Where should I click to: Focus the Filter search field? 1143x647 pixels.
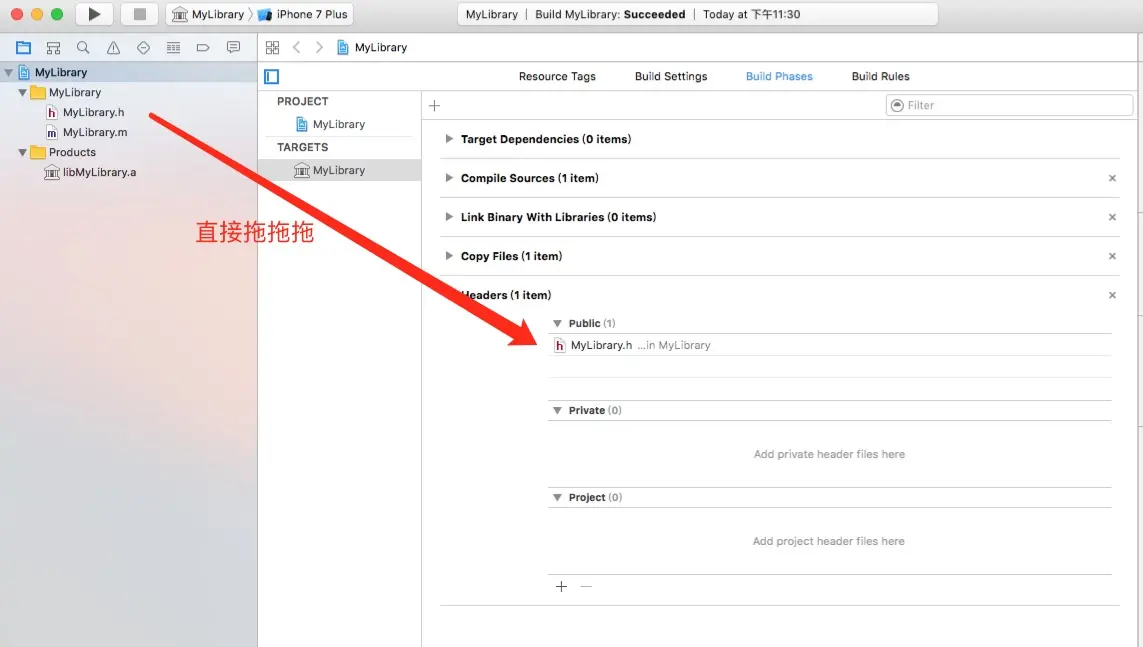[x=1009, y=106]
